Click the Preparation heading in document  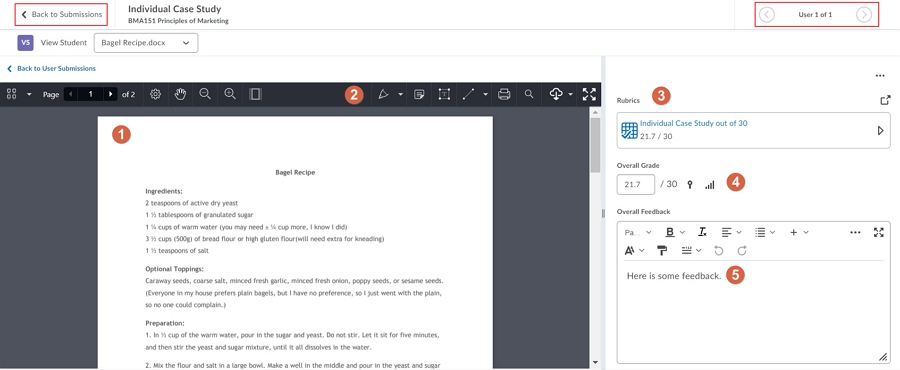[x=165, y=324]
